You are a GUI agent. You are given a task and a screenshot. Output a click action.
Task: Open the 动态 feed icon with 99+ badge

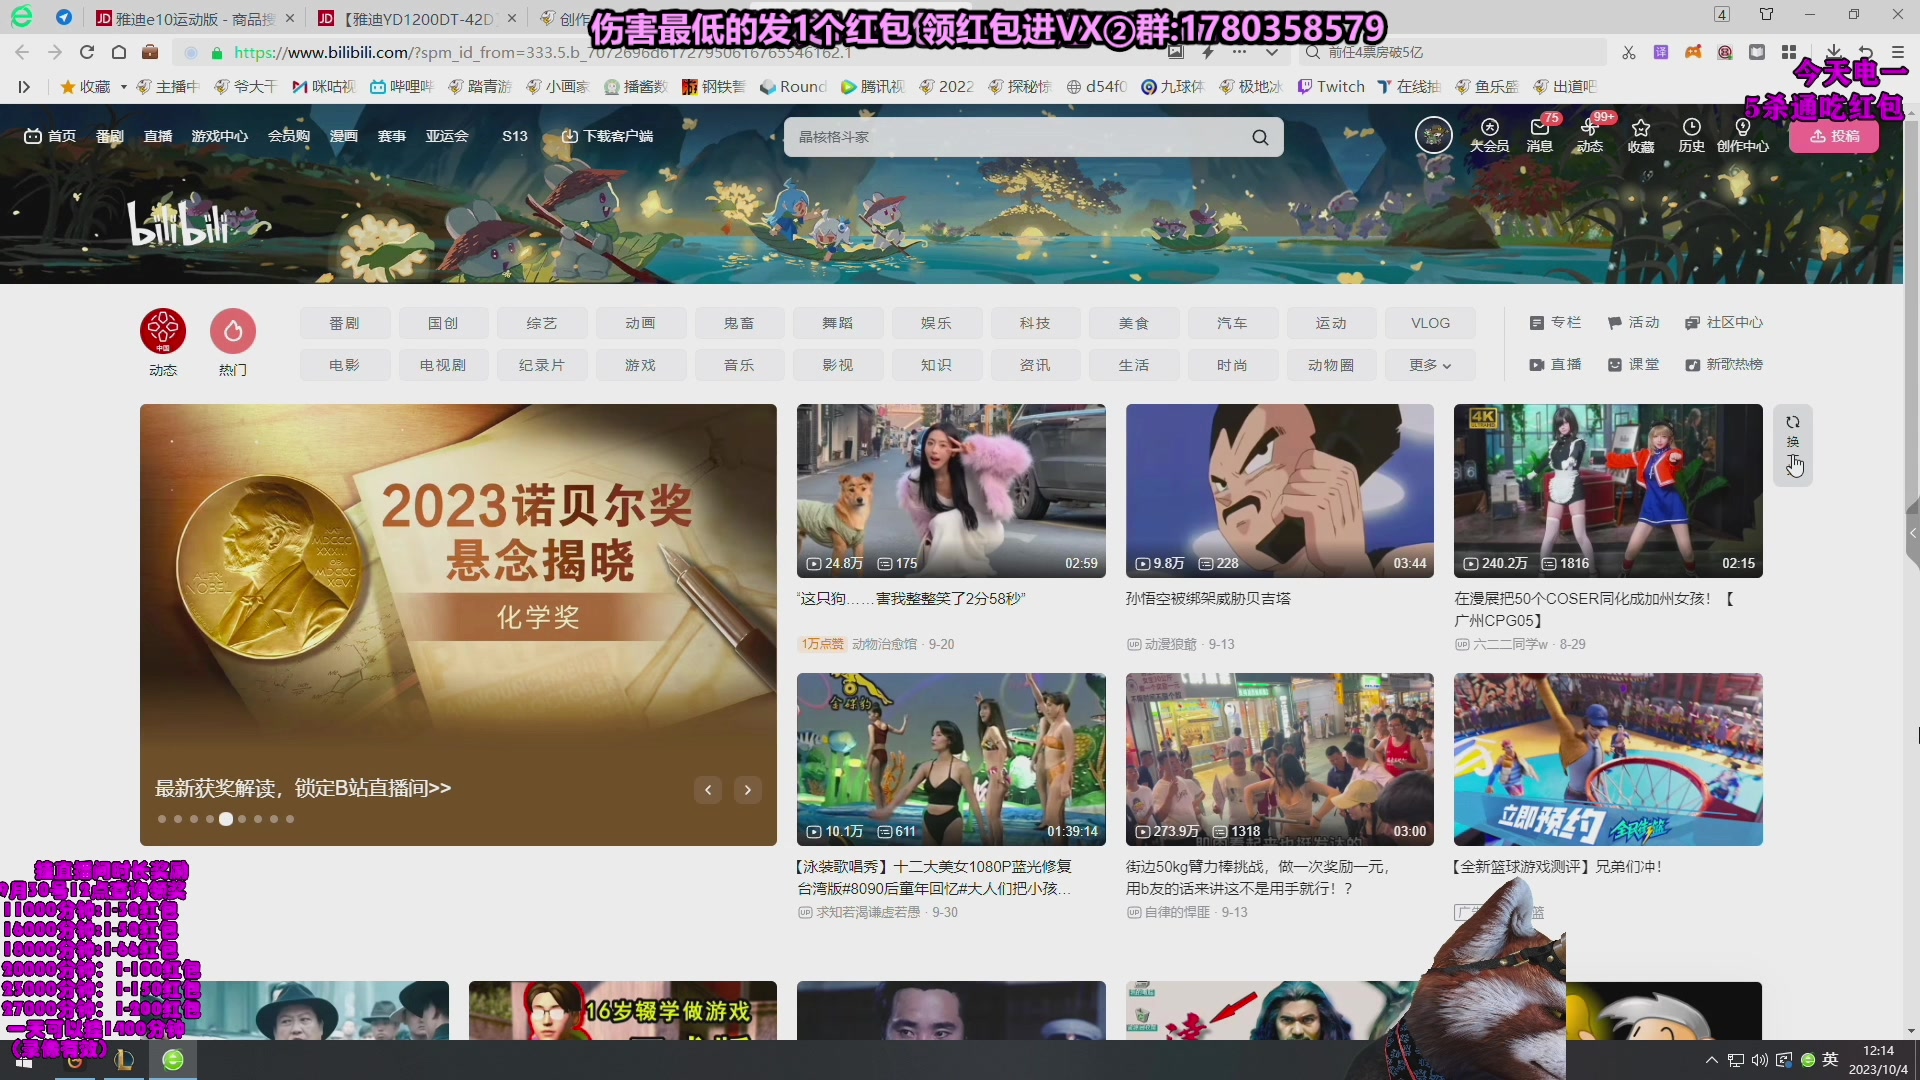click(x=1590, y=137)
